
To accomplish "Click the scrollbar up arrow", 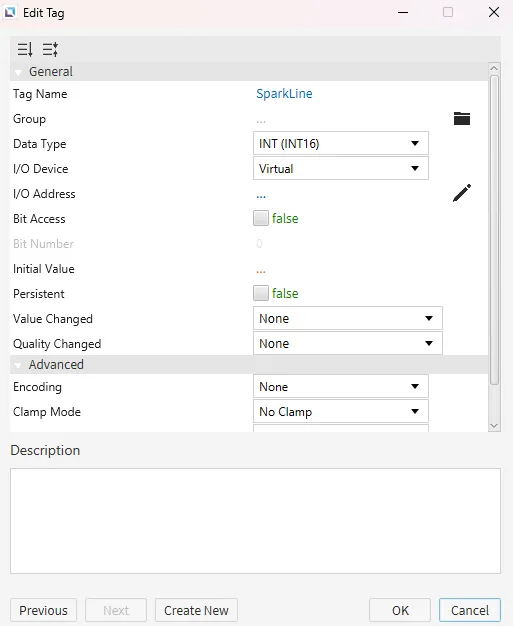I will tap(494, 68).
